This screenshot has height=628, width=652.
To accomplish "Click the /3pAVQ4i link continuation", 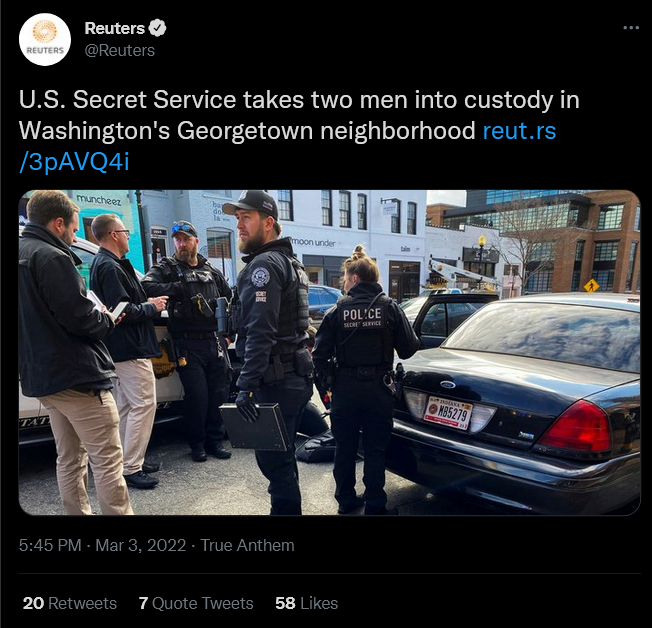I will (74, 162).
